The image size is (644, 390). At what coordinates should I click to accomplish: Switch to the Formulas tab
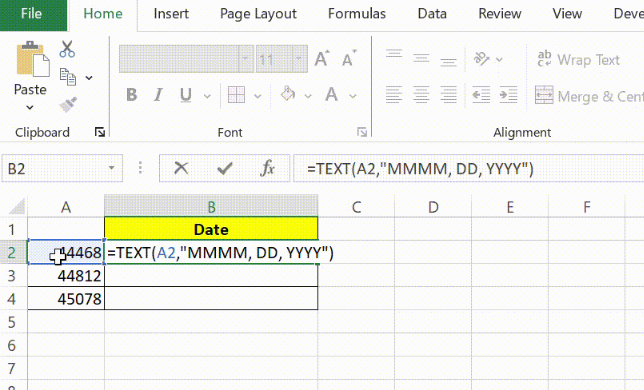(x=357, y=14)
